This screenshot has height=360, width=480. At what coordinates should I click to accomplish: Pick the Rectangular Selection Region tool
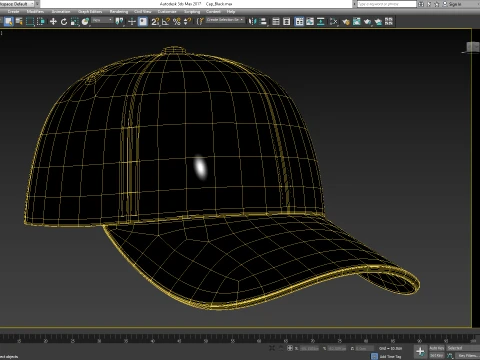coord(30,22)
